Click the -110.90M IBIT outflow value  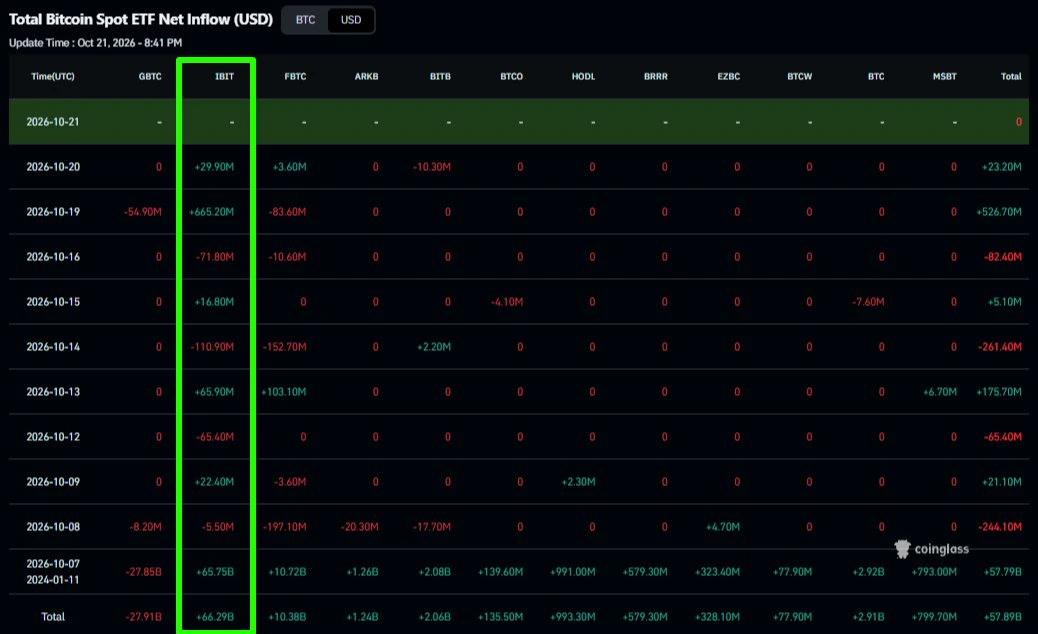pos(212,347)
